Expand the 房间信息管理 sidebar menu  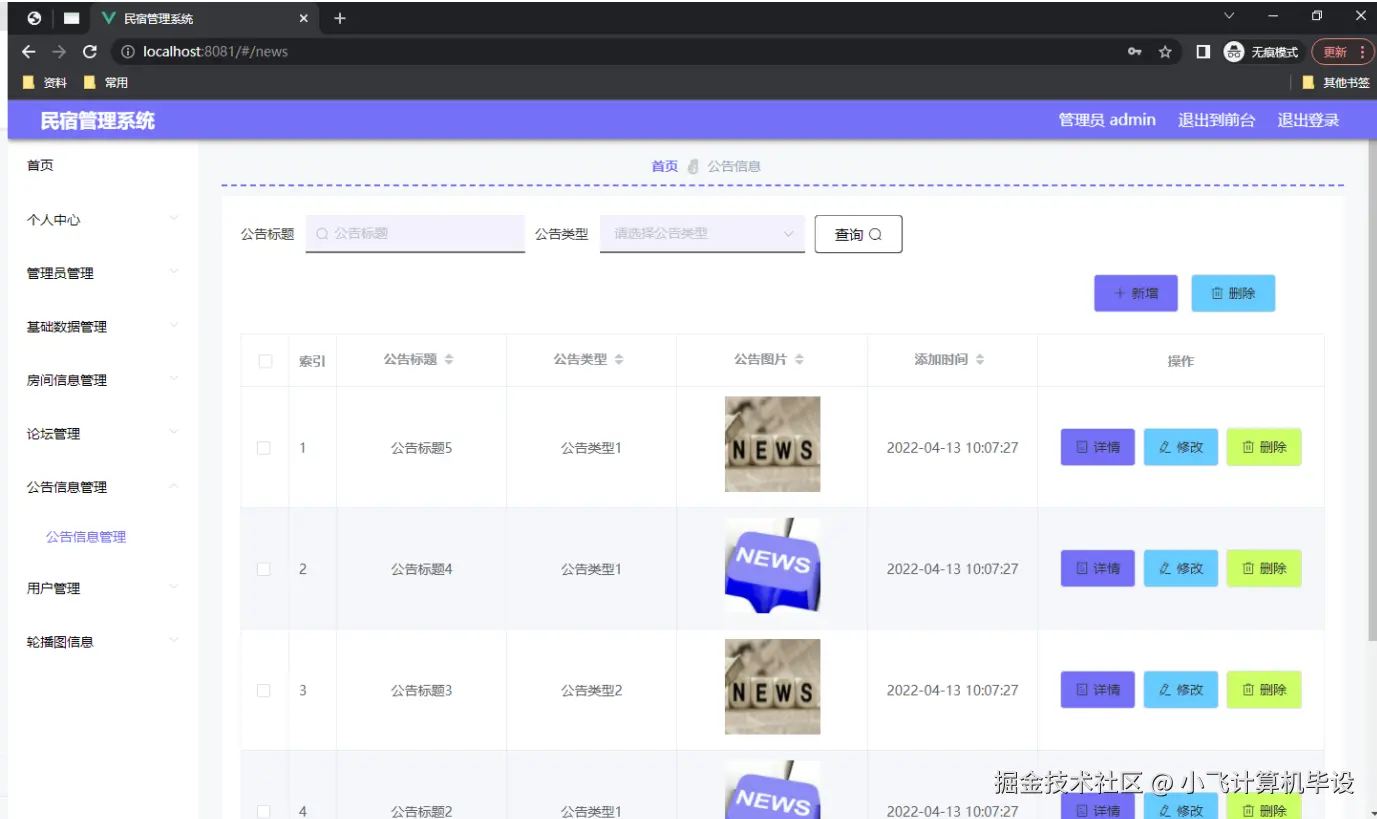[103, 380]
